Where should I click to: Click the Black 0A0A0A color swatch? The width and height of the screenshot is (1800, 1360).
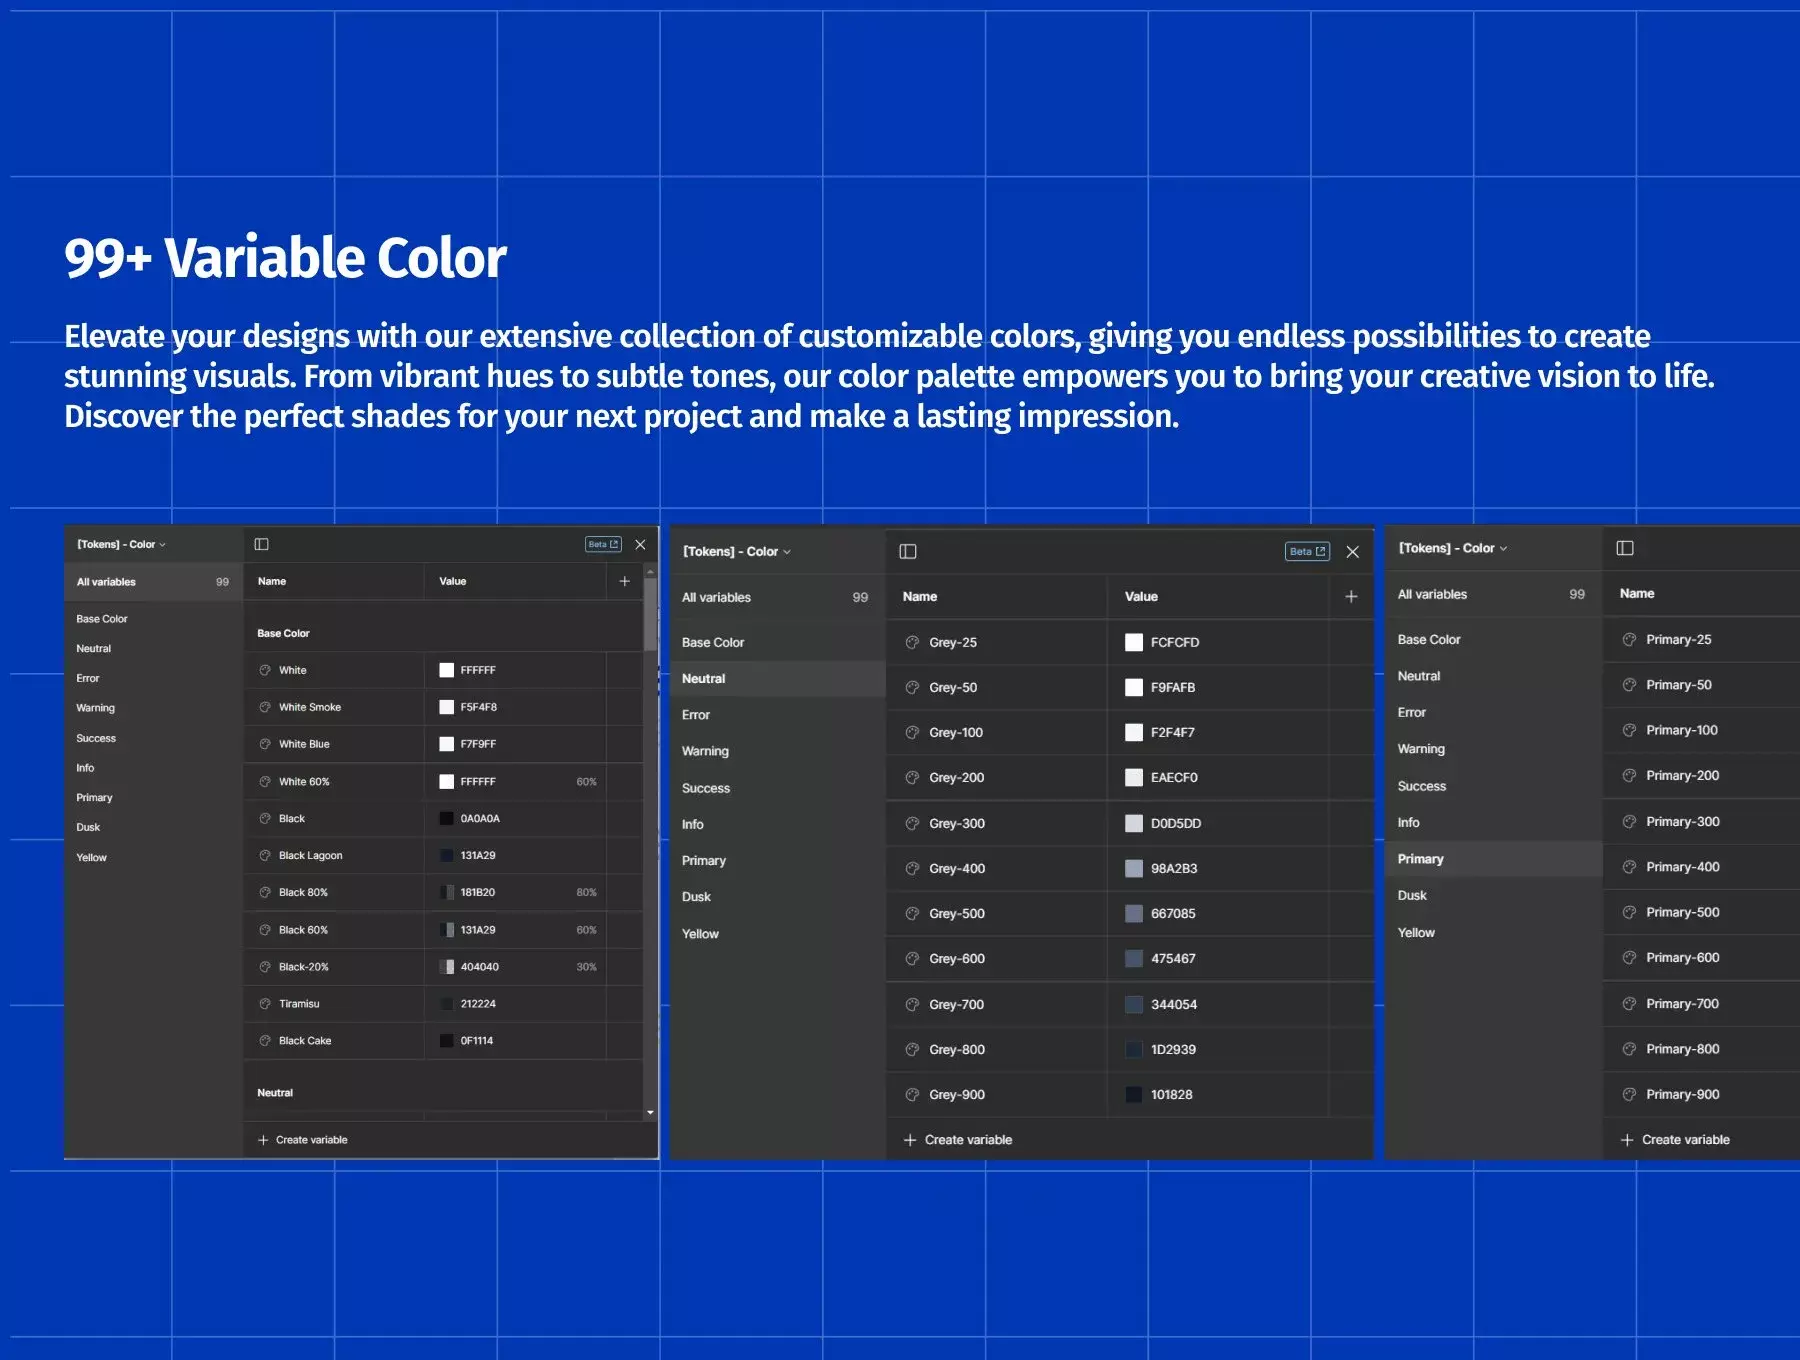click(447, 818)
